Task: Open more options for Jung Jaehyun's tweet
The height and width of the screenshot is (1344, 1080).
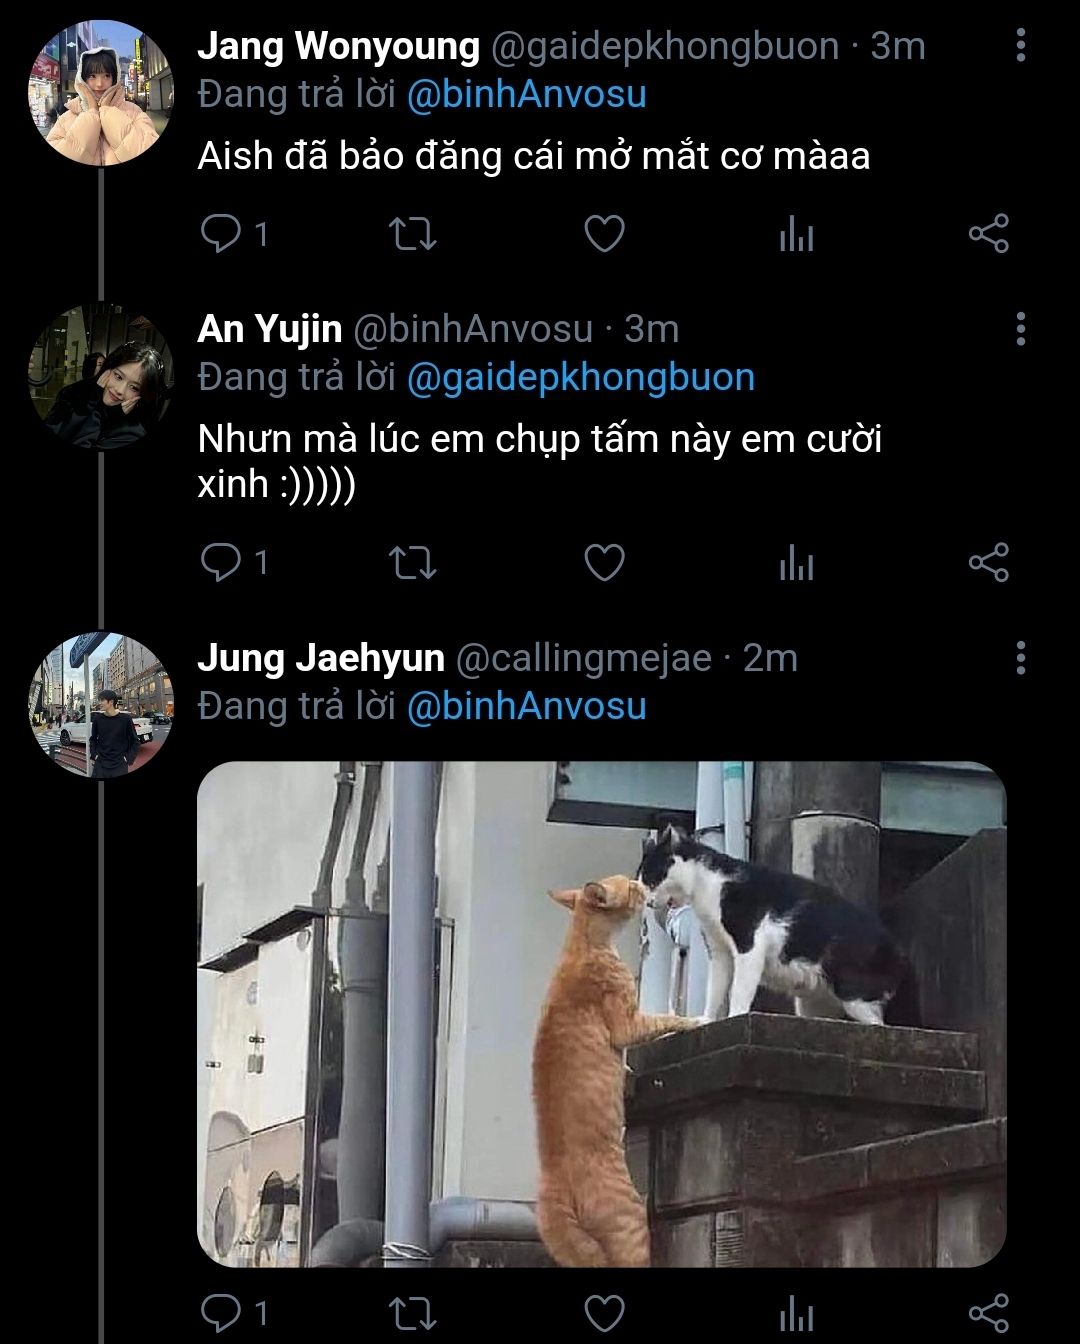Action: point(1020,658)
